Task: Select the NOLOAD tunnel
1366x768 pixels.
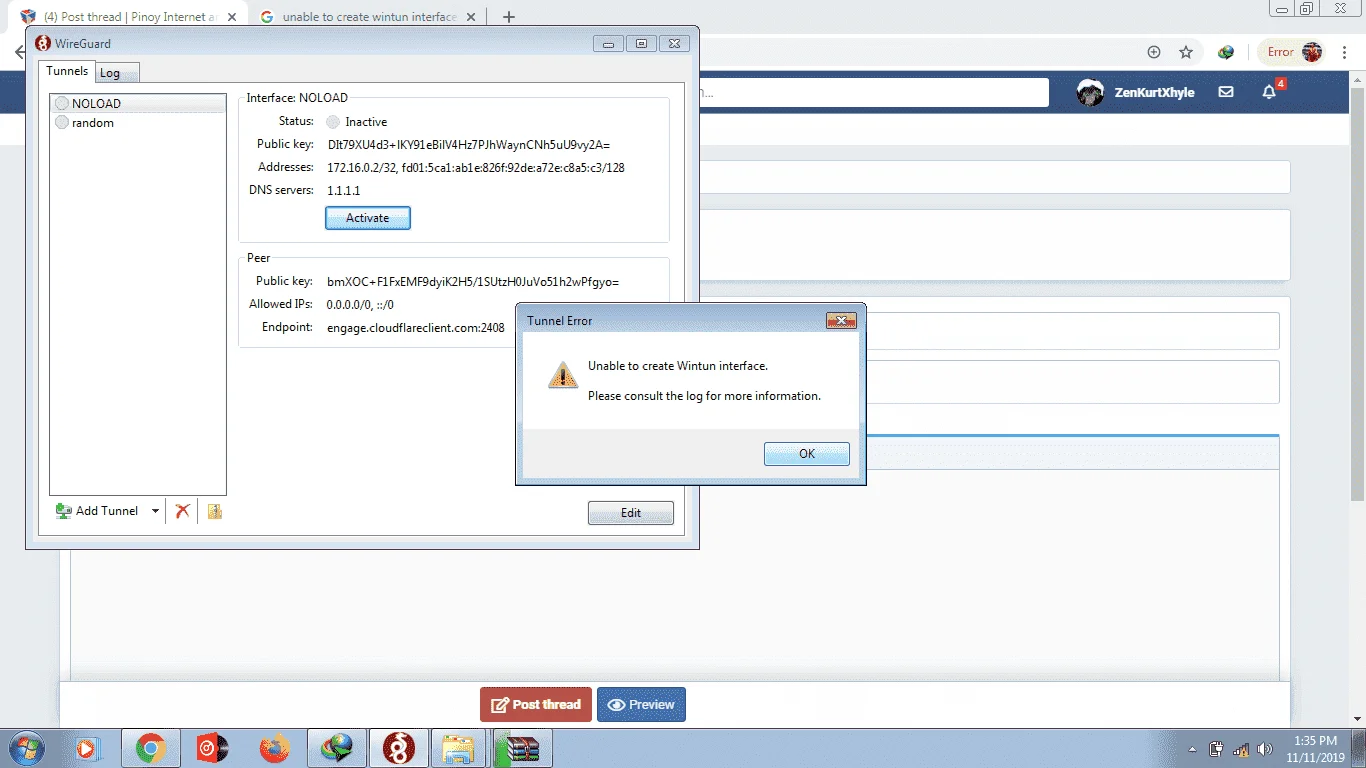Action: point(138,104)
